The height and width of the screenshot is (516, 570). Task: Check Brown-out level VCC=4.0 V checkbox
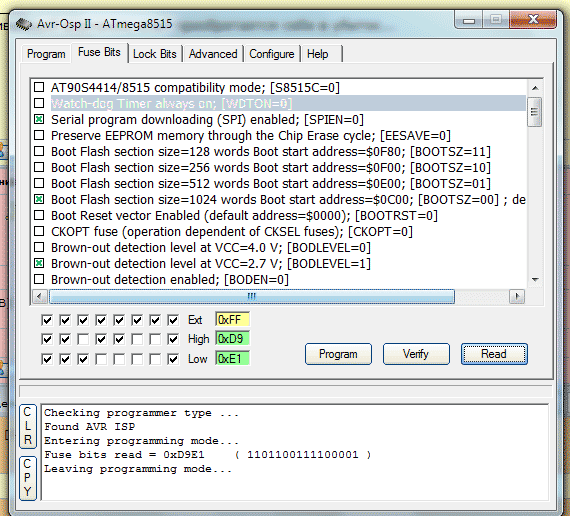(x=39, y=247)
